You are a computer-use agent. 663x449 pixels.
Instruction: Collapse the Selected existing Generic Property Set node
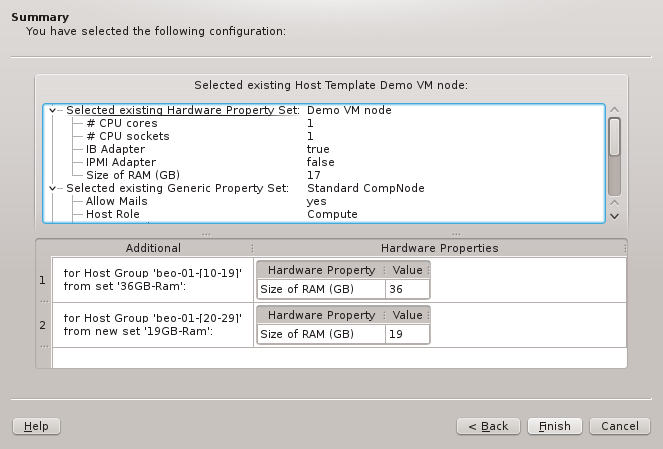point(54,188)
